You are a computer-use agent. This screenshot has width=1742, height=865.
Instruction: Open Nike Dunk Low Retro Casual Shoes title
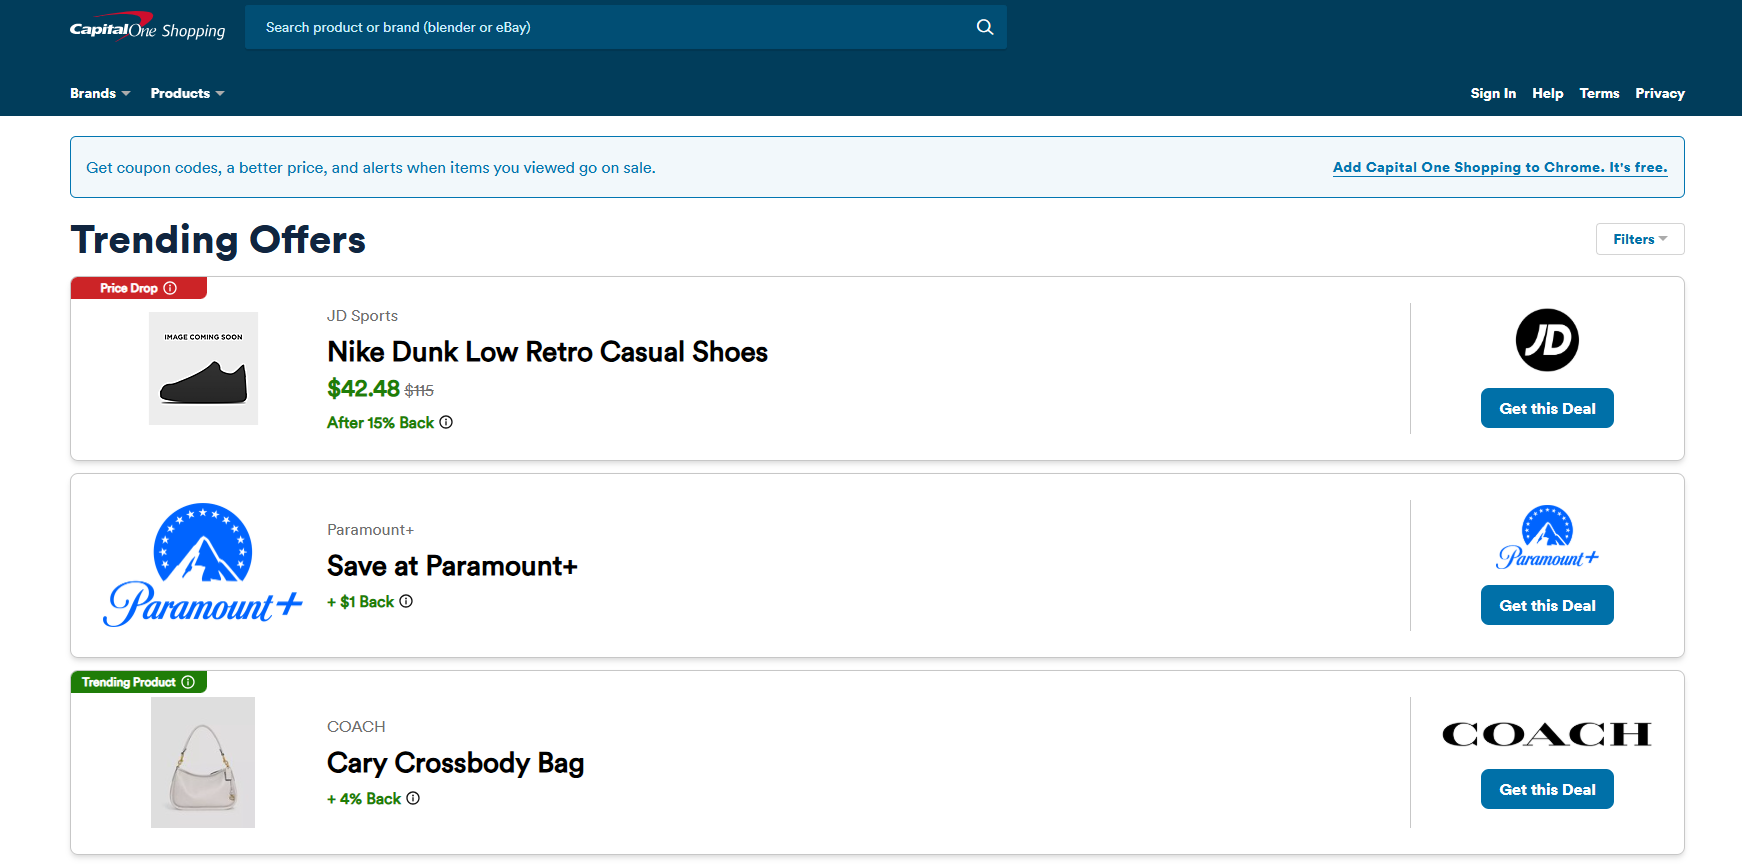click(x=547, y=352)
